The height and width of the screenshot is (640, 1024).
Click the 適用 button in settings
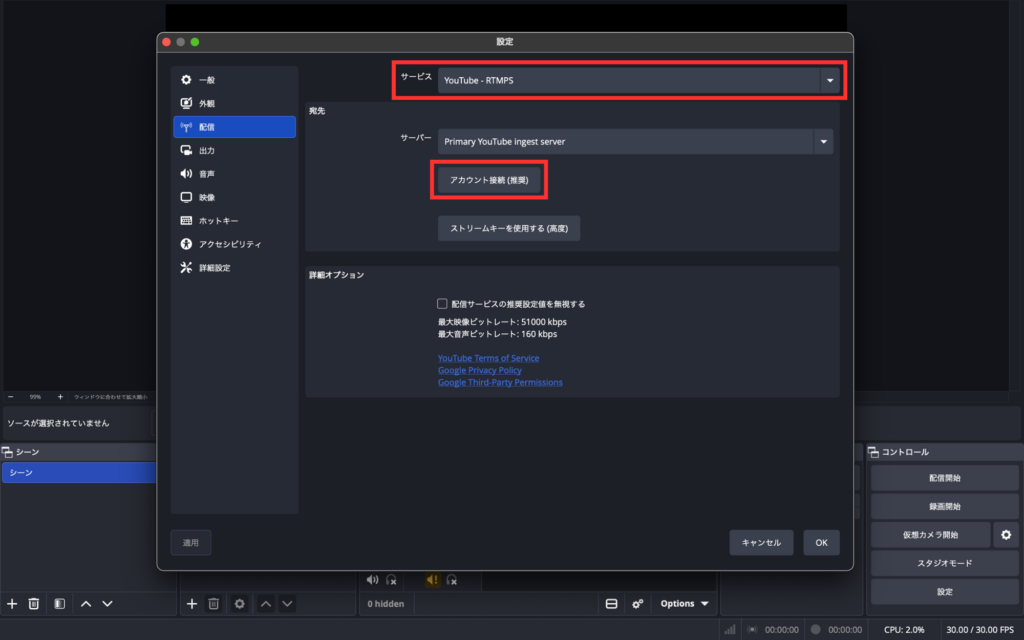pyautogui.click(x=191, y=543)
